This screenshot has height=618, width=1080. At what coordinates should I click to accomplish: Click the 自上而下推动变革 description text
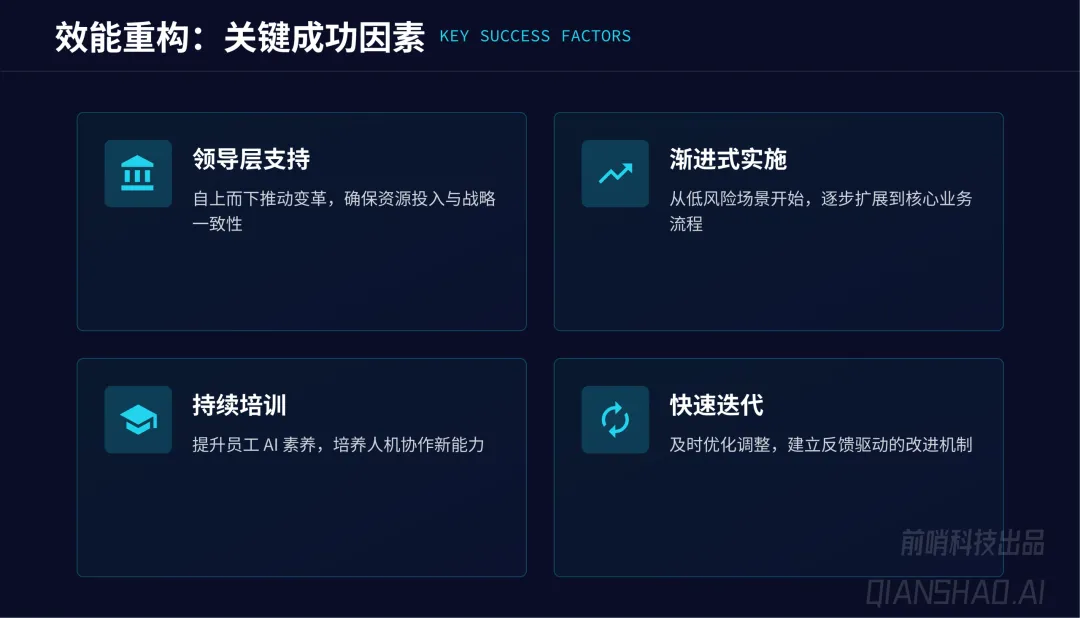(344, 198)
